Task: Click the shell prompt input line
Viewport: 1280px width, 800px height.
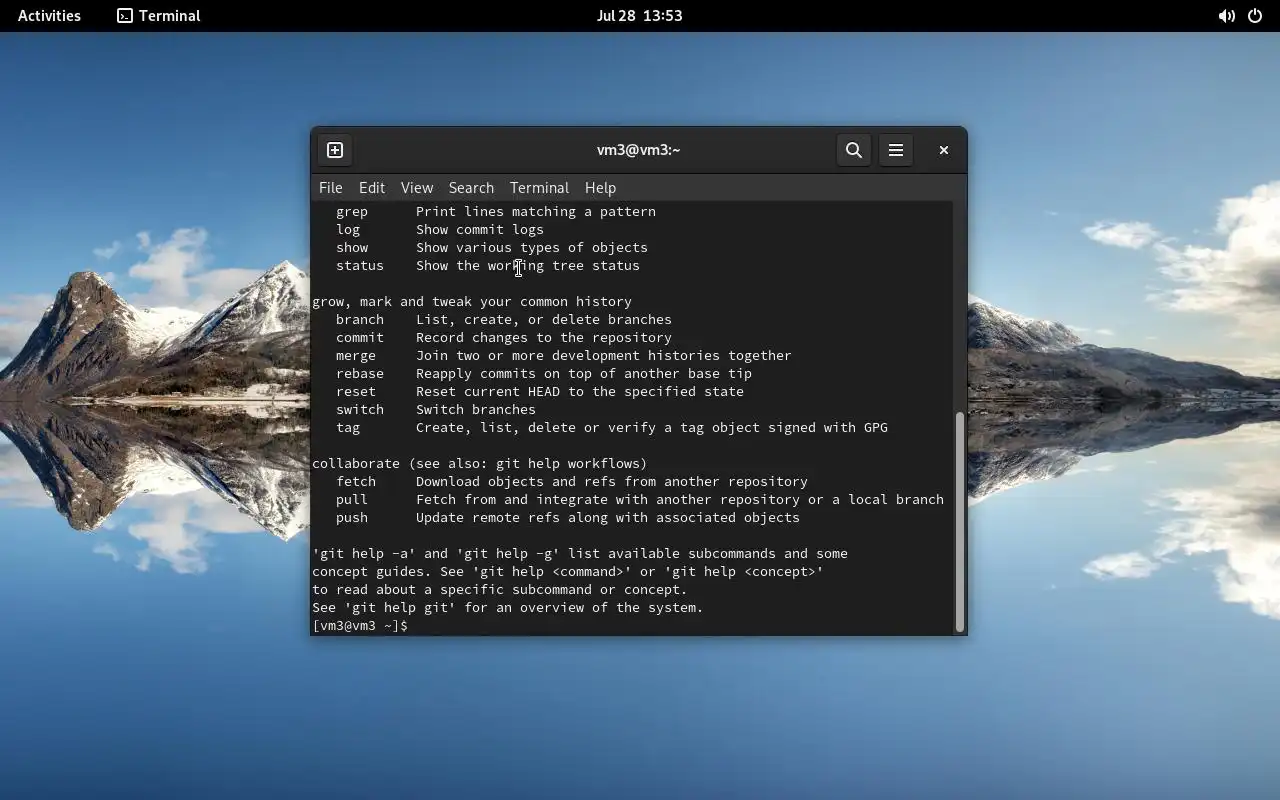Action: 631,626
